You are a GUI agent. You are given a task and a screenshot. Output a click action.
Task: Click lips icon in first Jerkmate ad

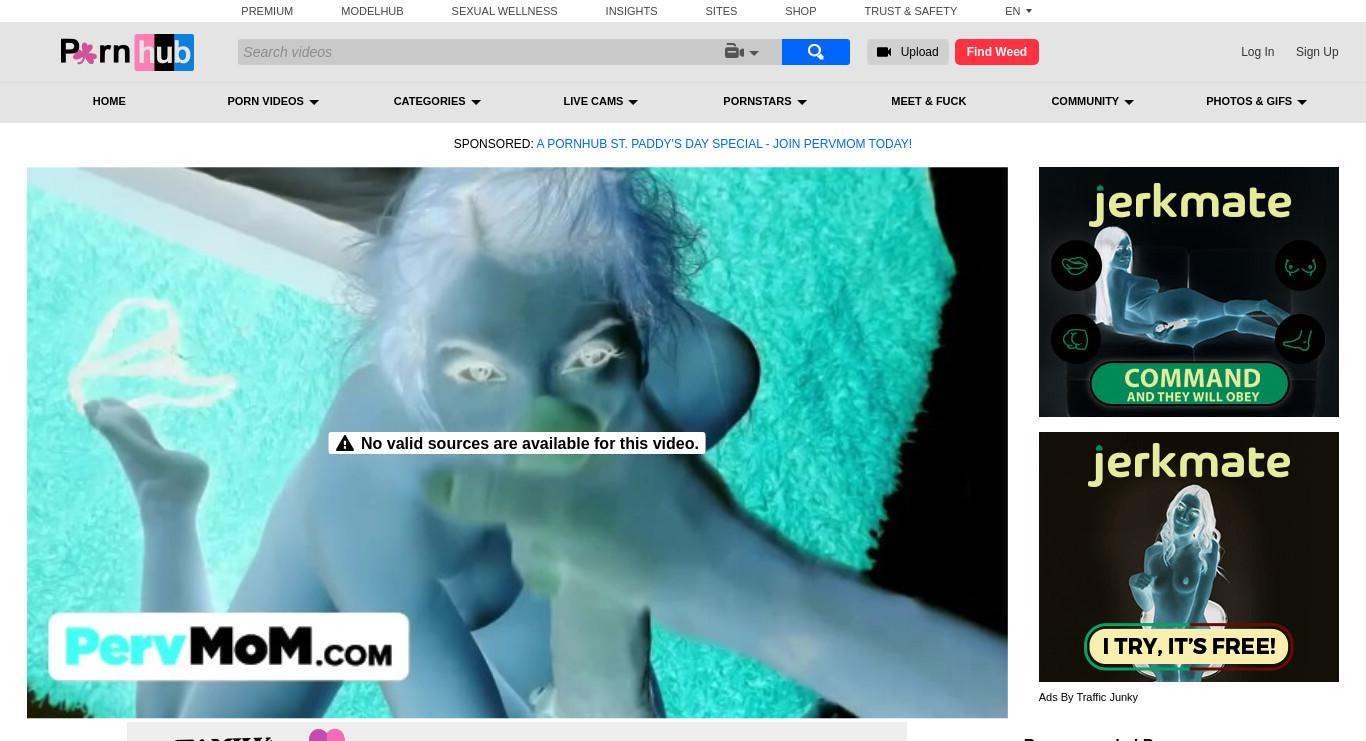[1076, 265]
